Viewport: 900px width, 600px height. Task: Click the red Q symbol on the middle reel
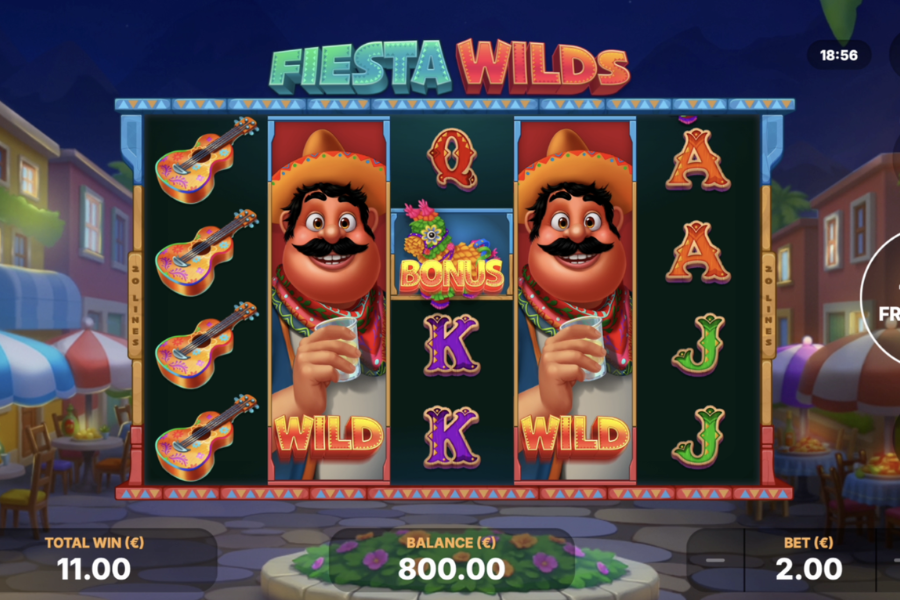pyautogui.click(x=452, y=158)
